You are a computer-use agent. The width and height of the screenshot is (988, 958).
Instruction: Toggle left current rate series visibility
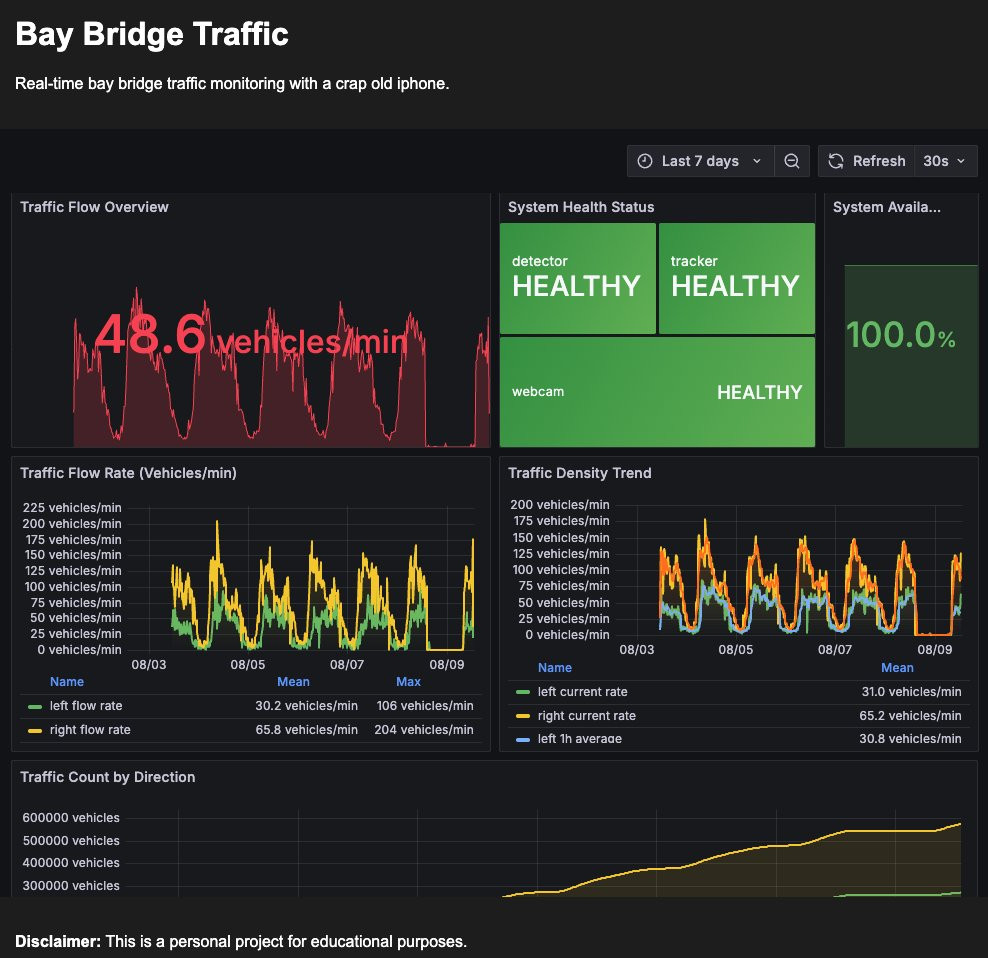[x=582, y=692]
